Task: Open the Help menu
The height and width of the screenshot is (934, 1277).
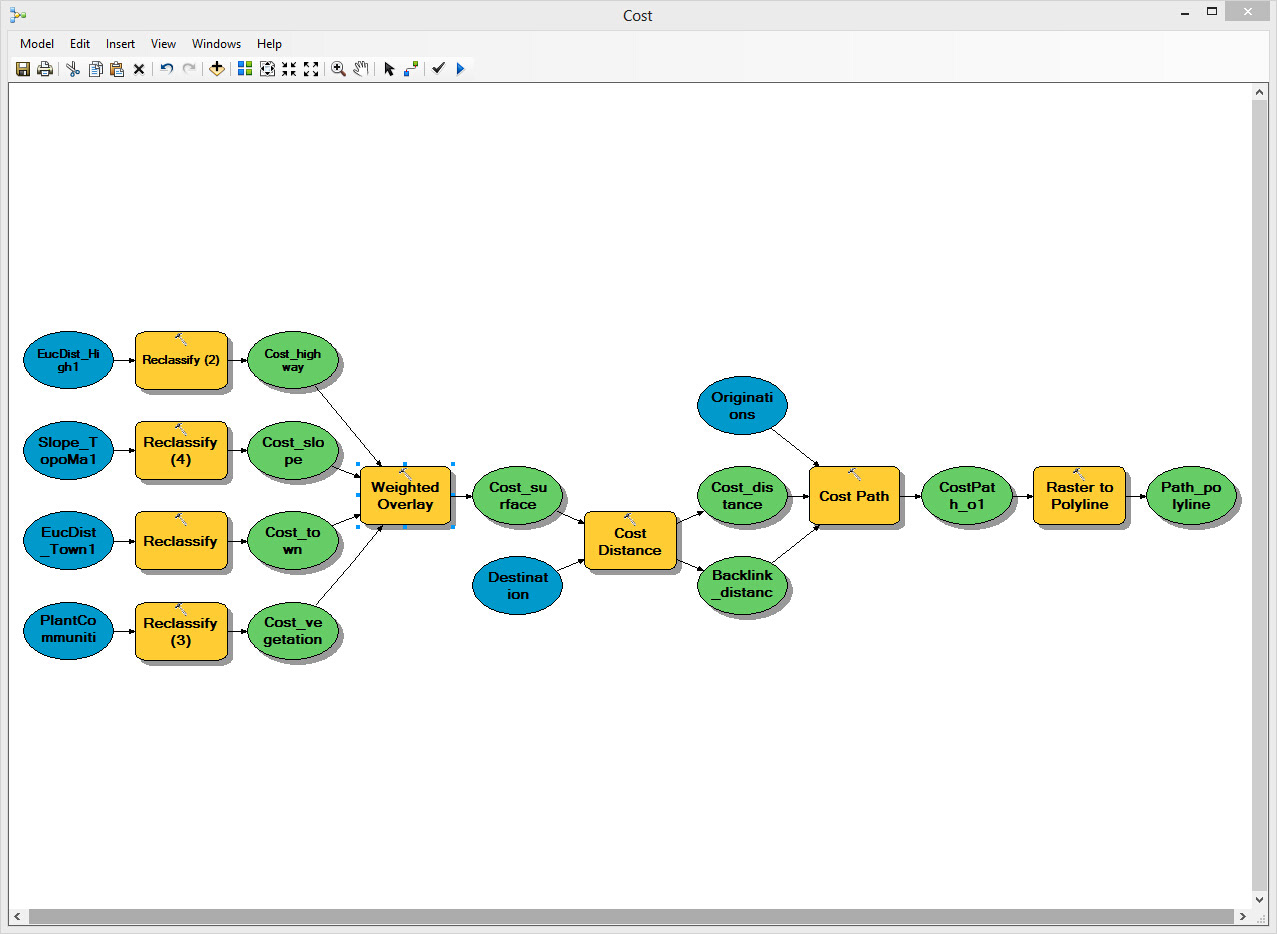Action: tap(269, 44)
